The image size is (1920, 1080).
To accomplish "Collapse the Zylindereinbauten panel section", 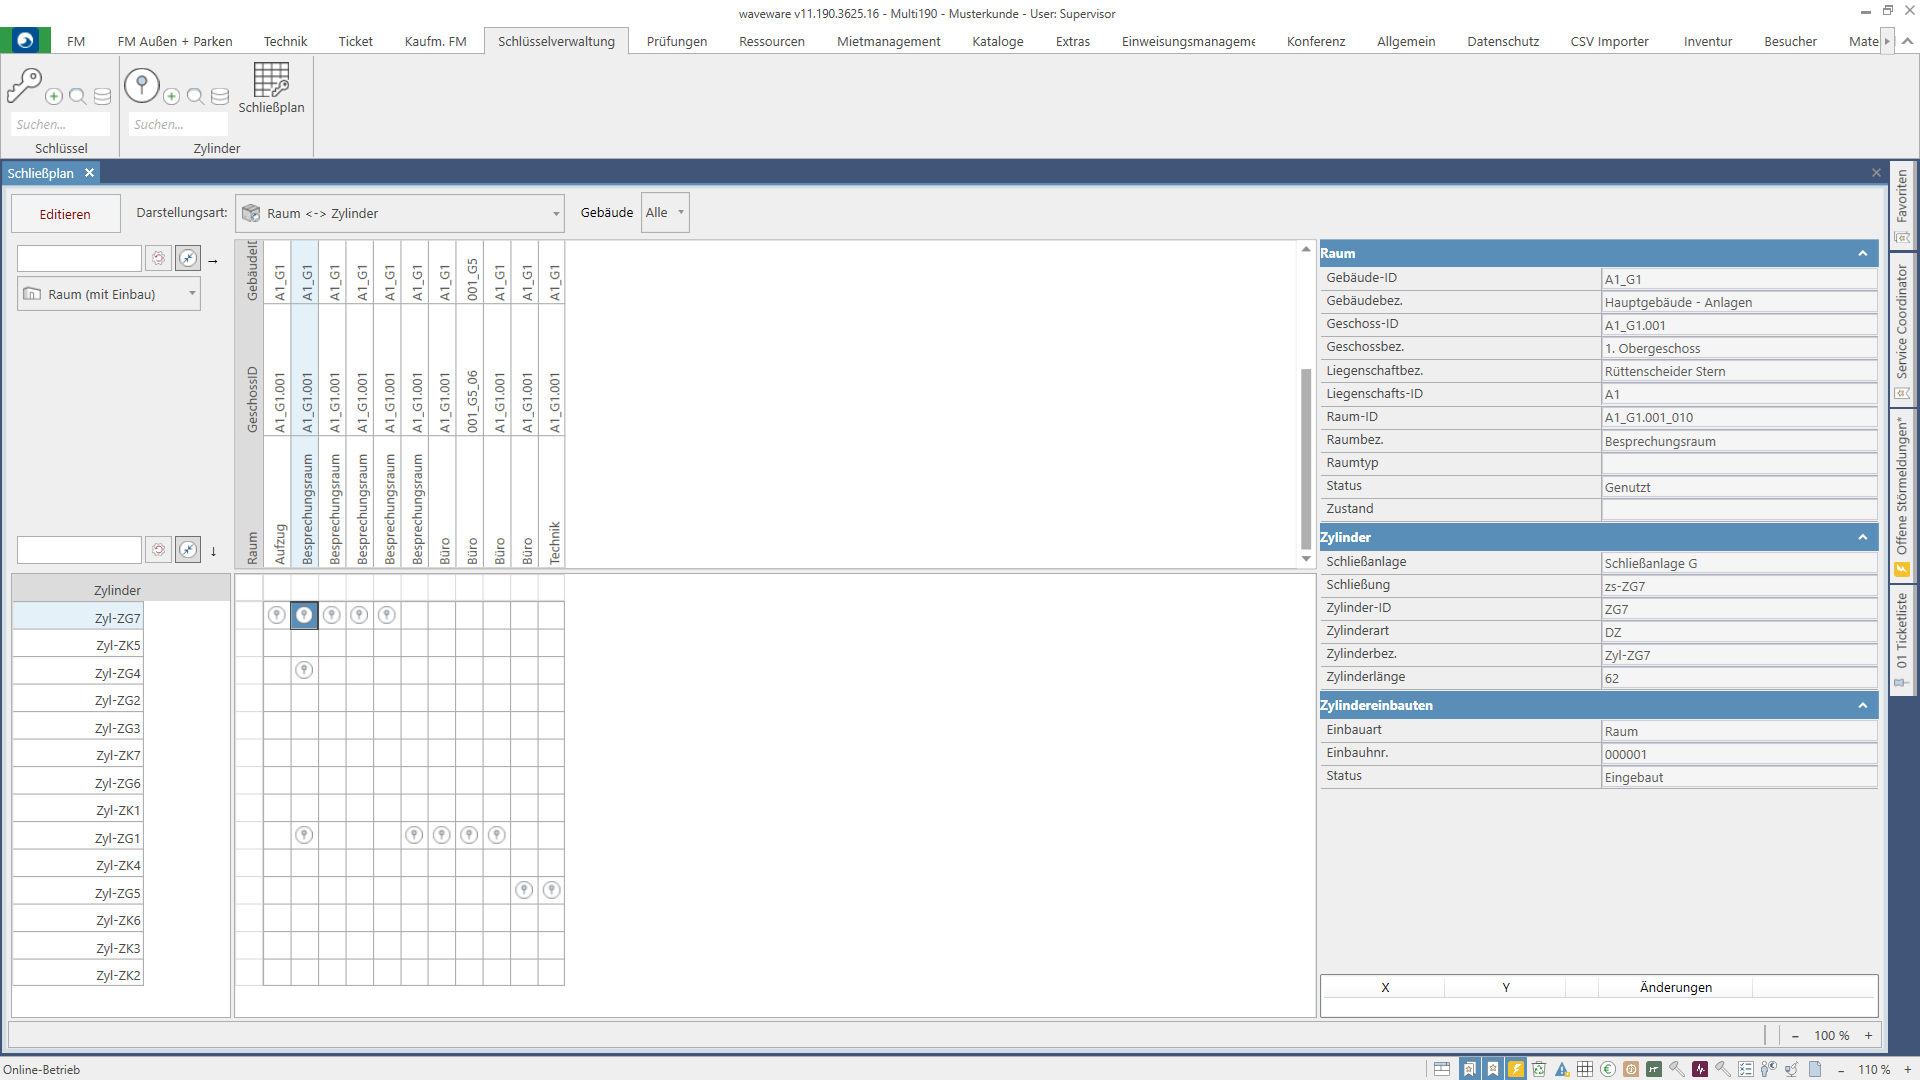I will click(1862, 706).
